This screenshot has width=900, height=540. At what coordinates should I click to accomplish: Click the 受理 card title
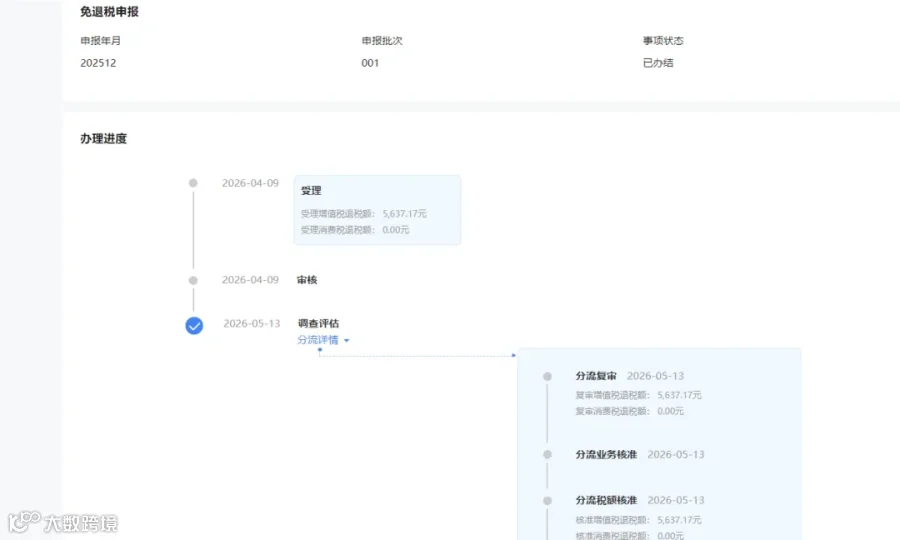311,191
